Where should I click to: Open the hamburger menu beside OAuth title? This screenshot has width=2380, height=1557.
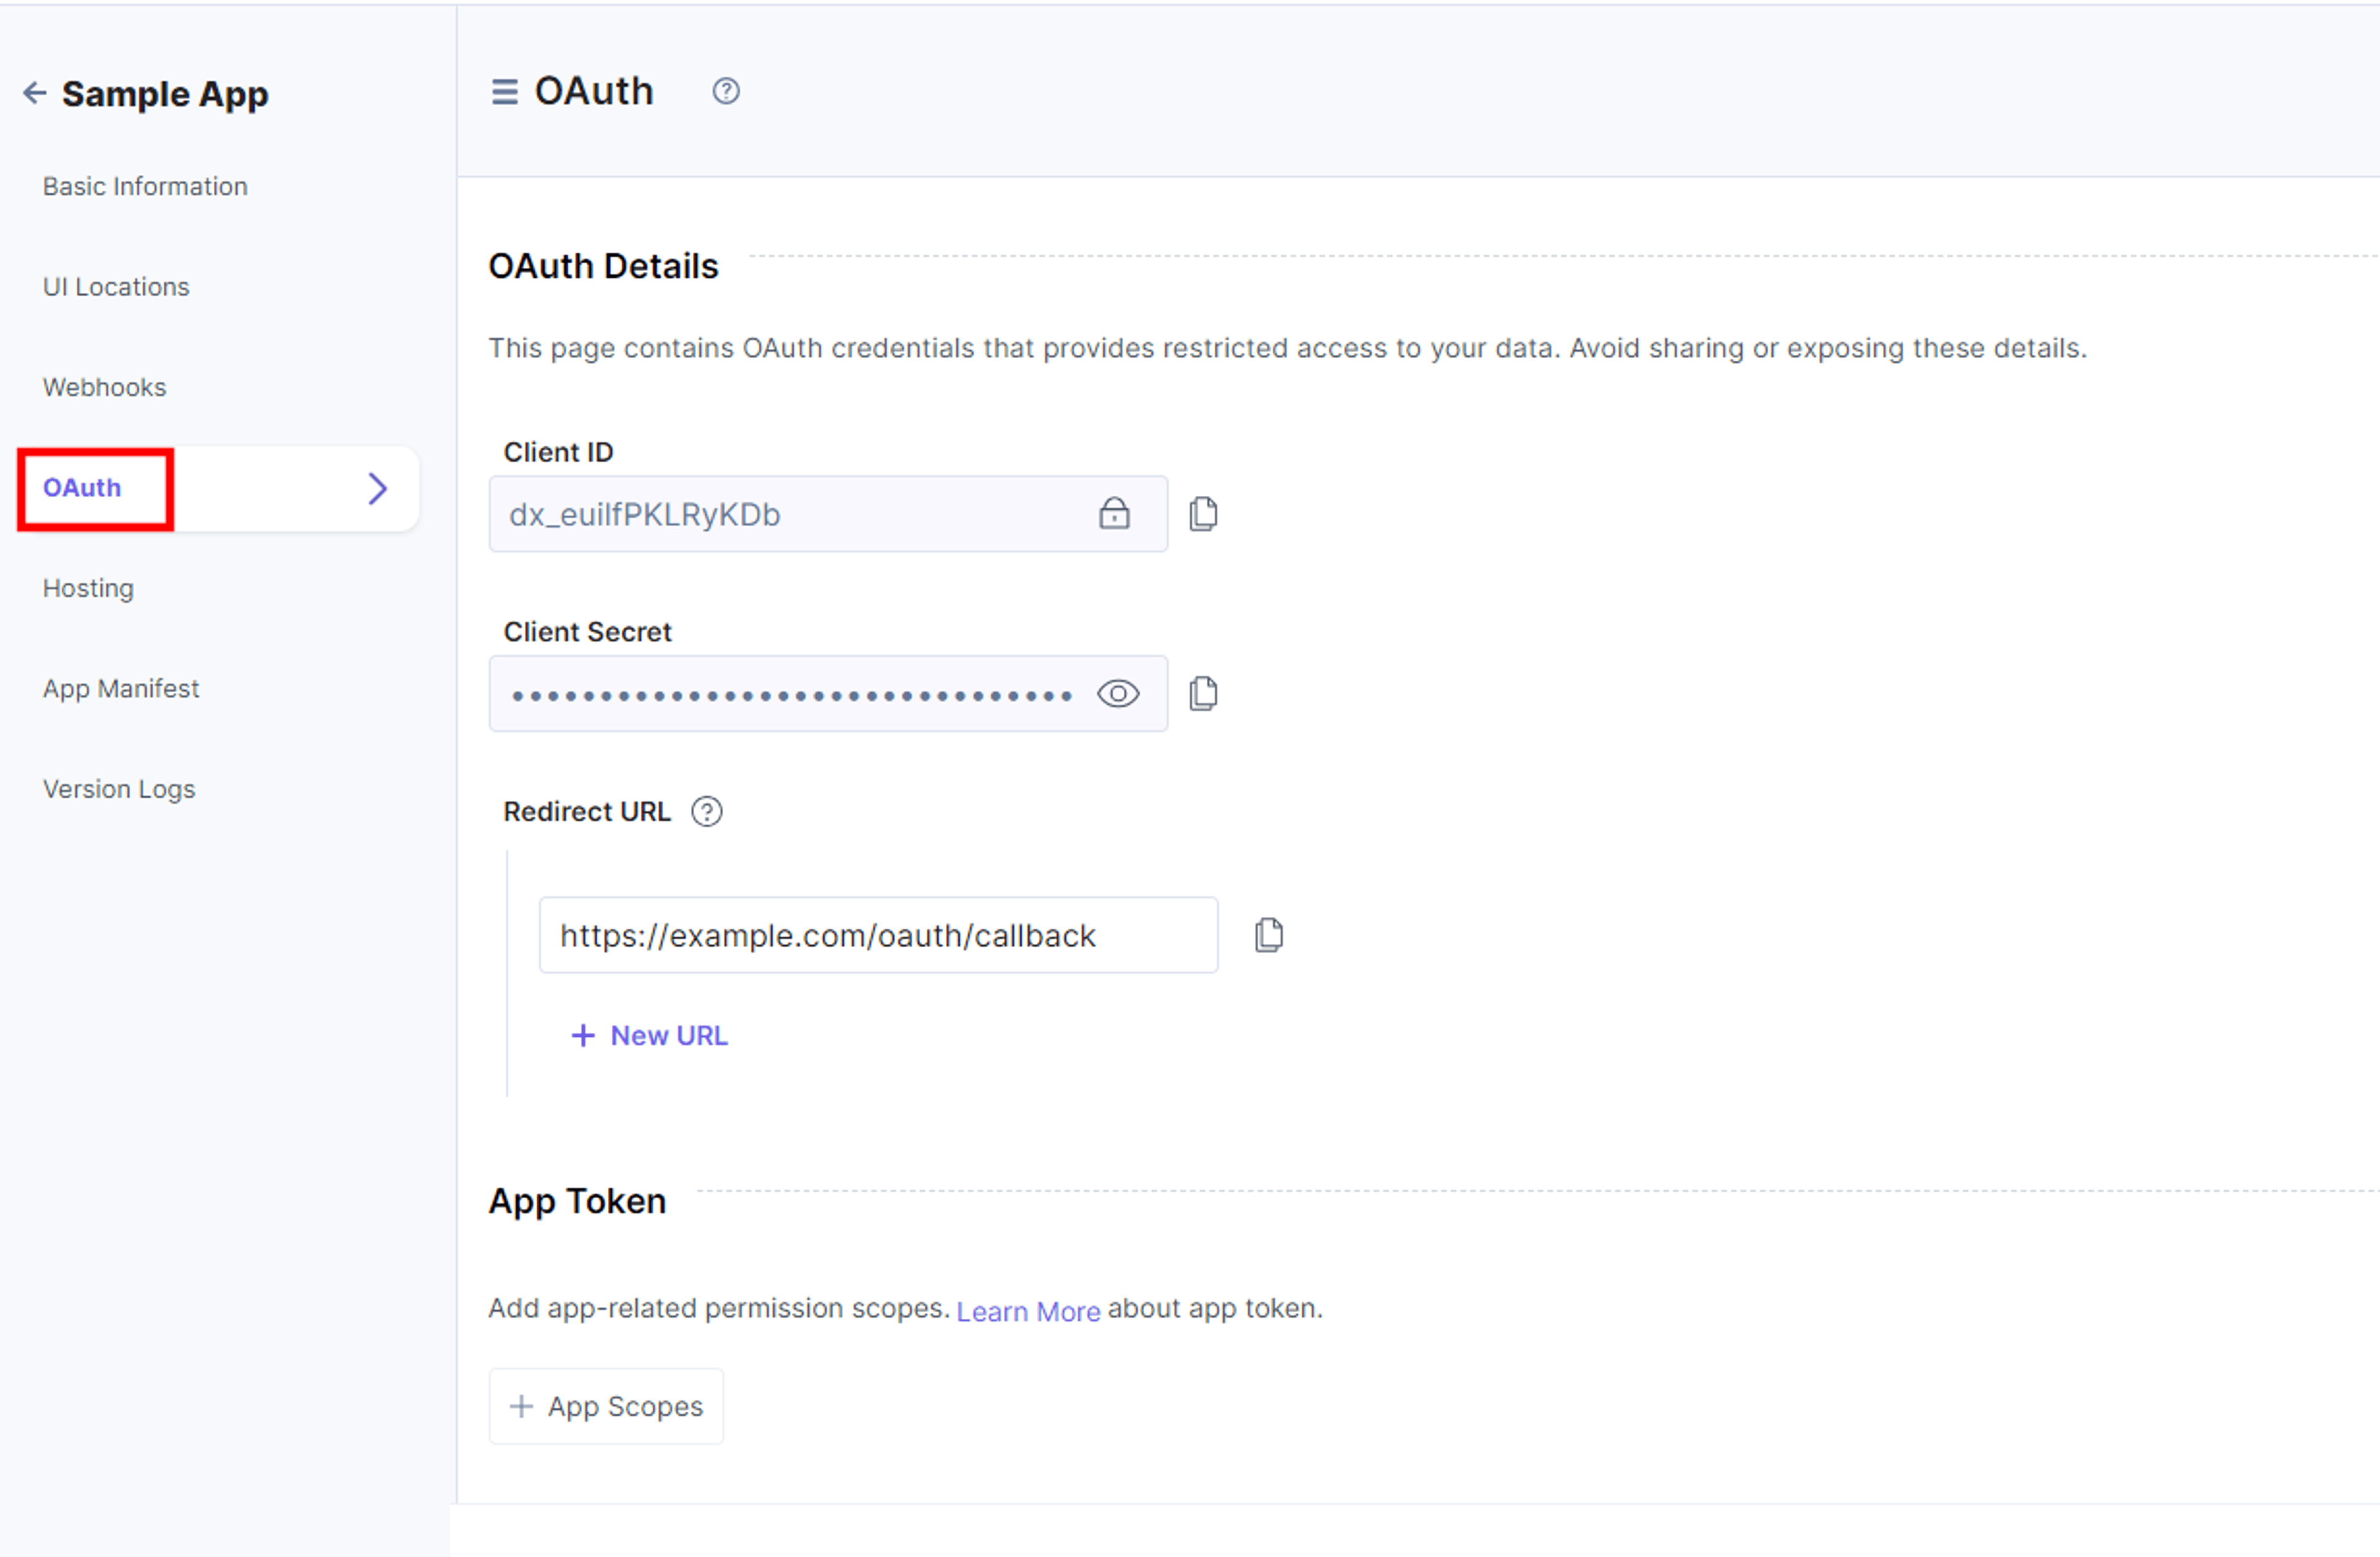point(505,92)
